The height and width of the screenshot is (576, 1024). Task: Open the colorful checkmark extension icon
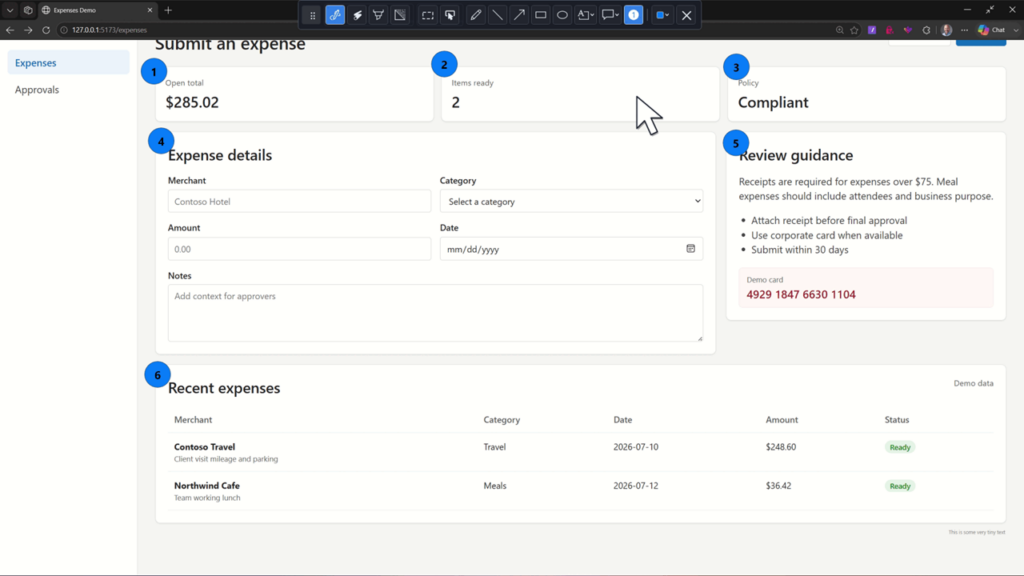tap(908, 30)
